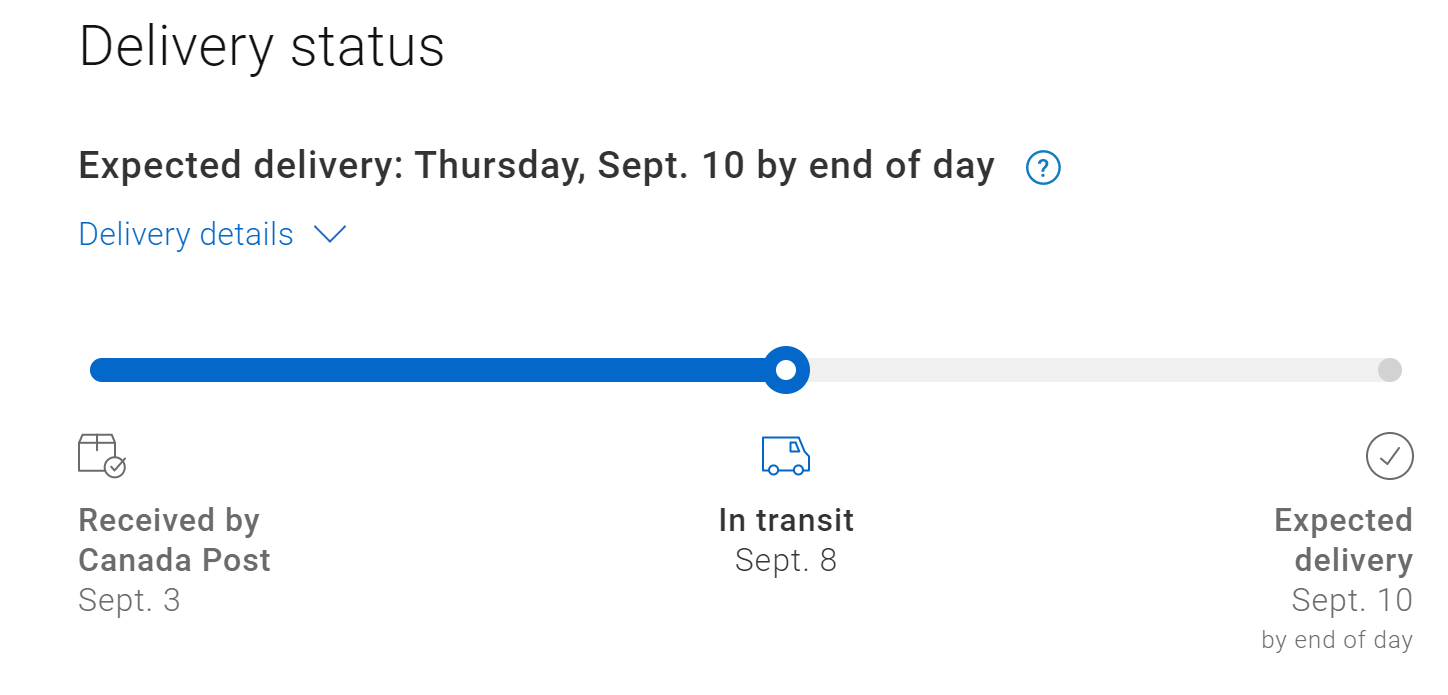Click the blue filled portion of progress bar

pos(430,370)
